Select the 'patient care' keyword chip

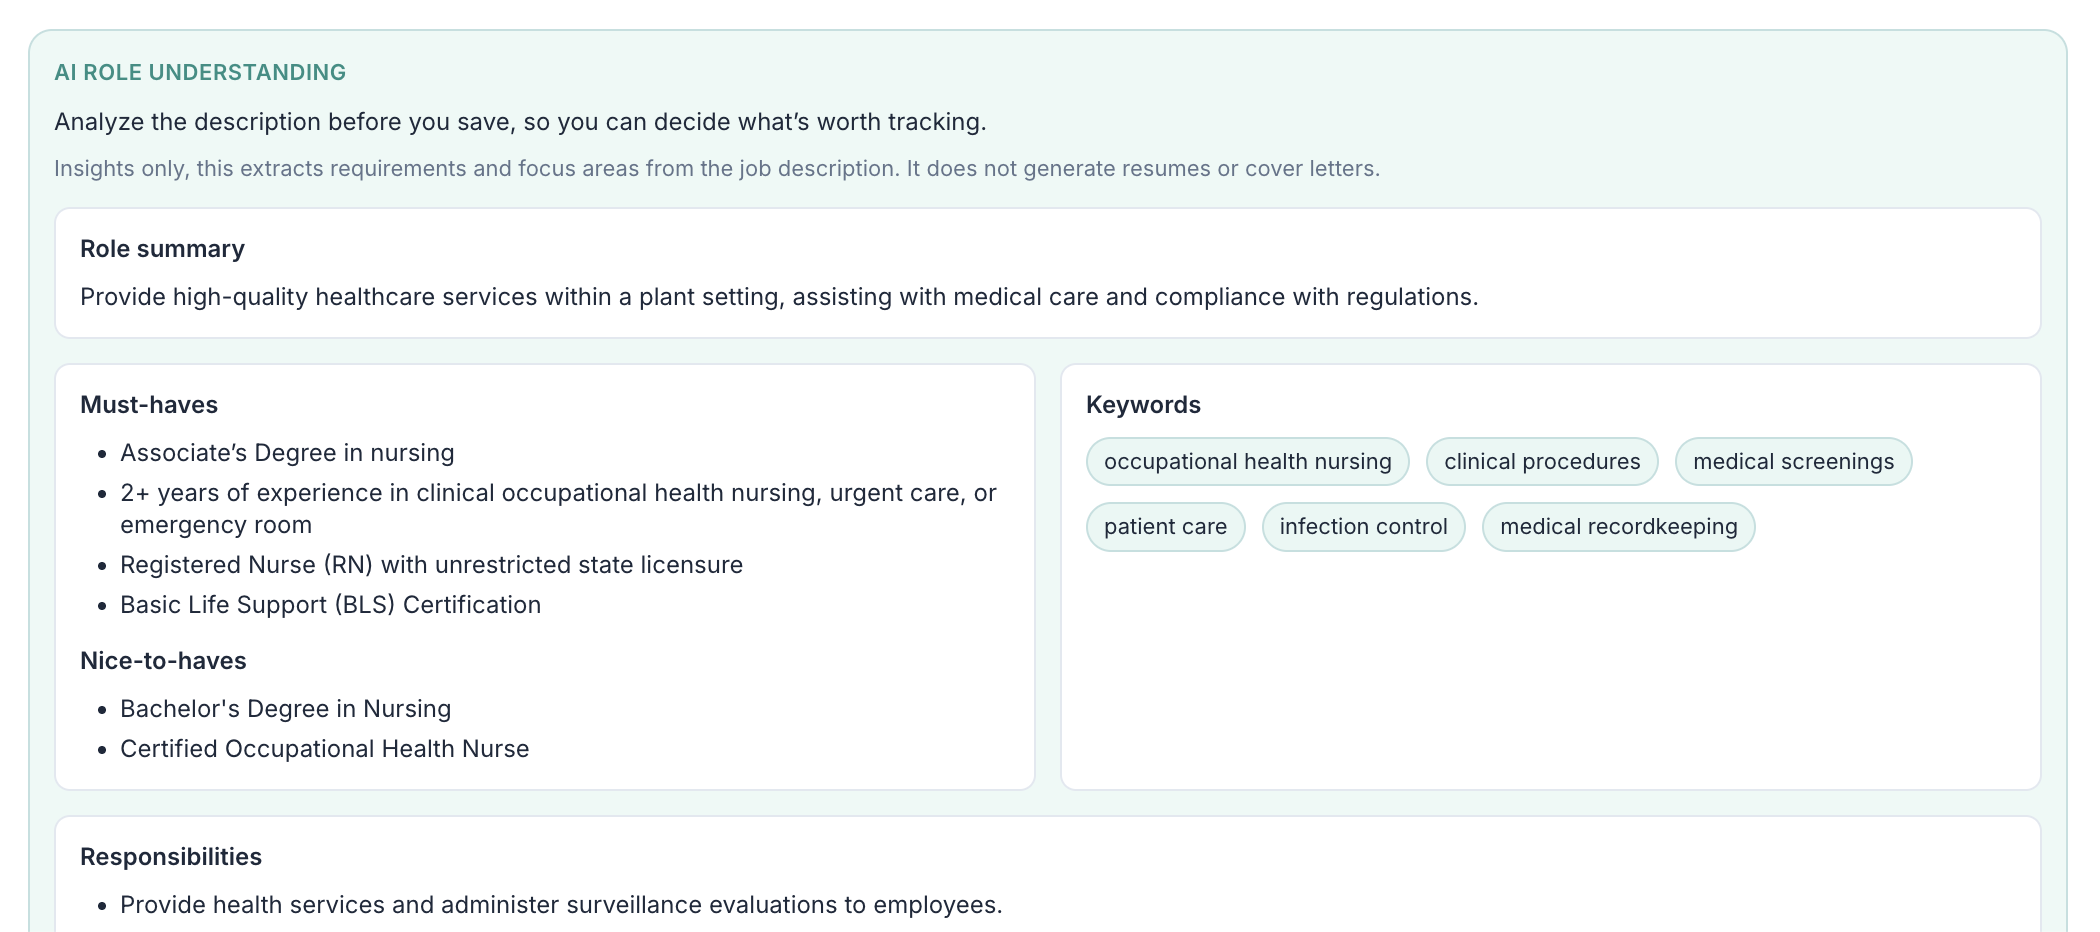tap(1165, 526)
